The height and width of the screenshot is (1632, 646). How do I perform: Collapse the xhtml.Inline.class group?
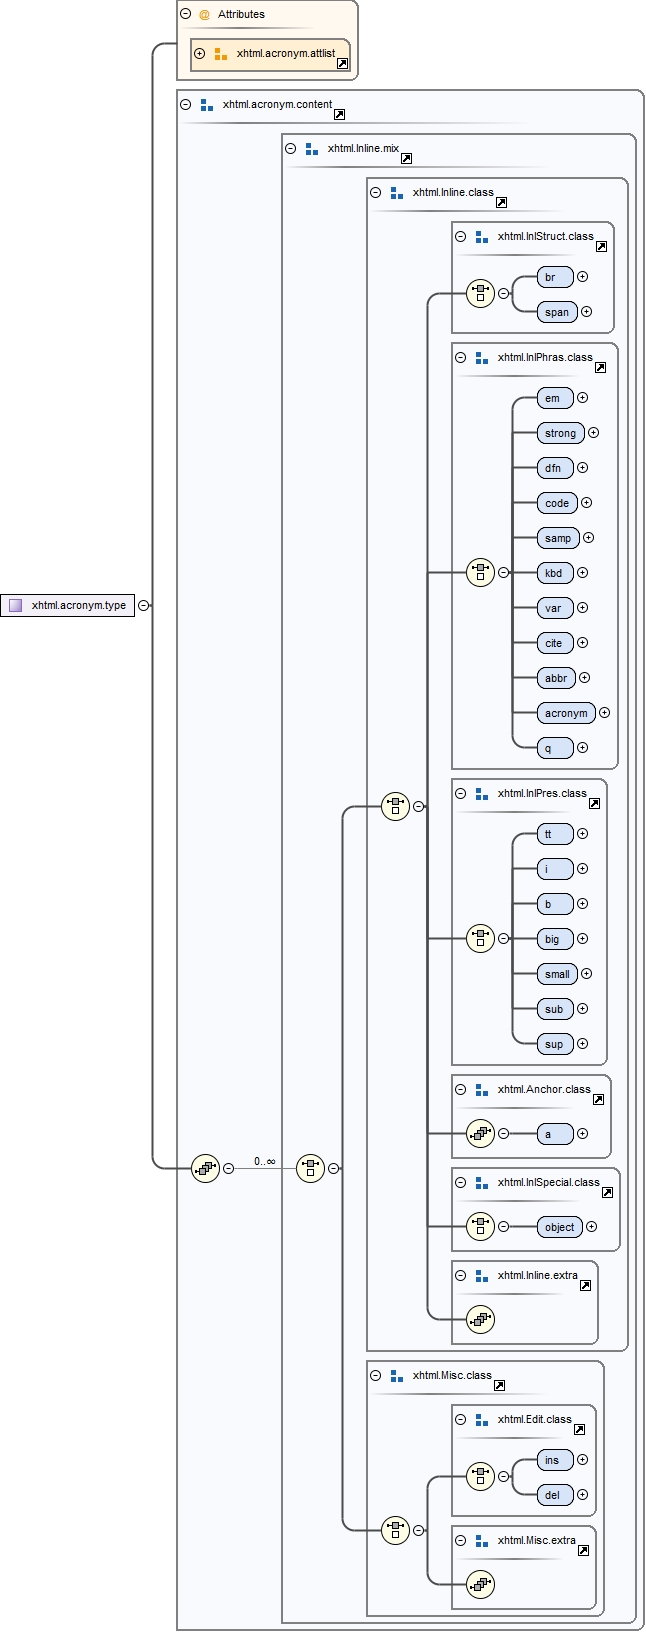375,192
